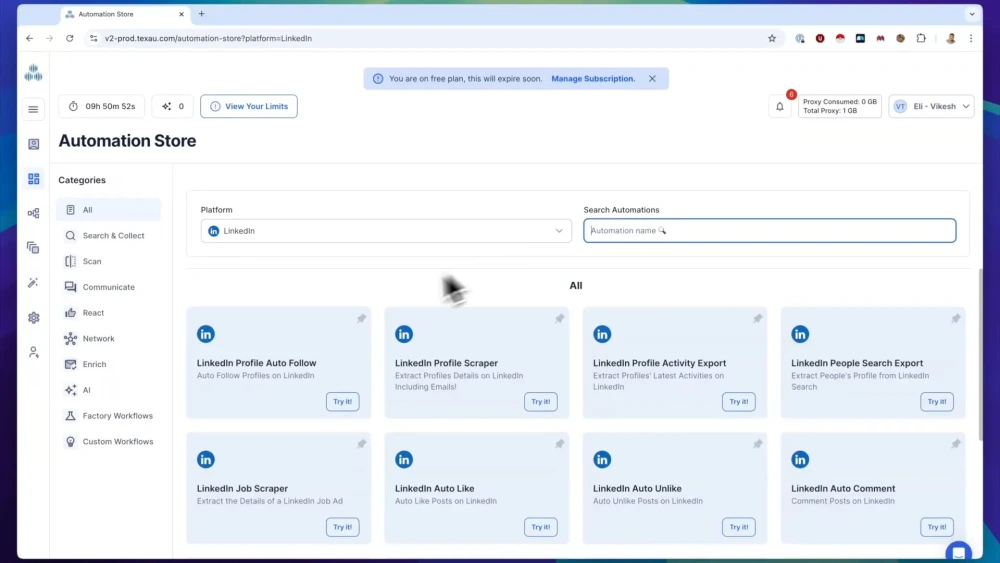Select the Enrich category

click(x=108, y=364)
